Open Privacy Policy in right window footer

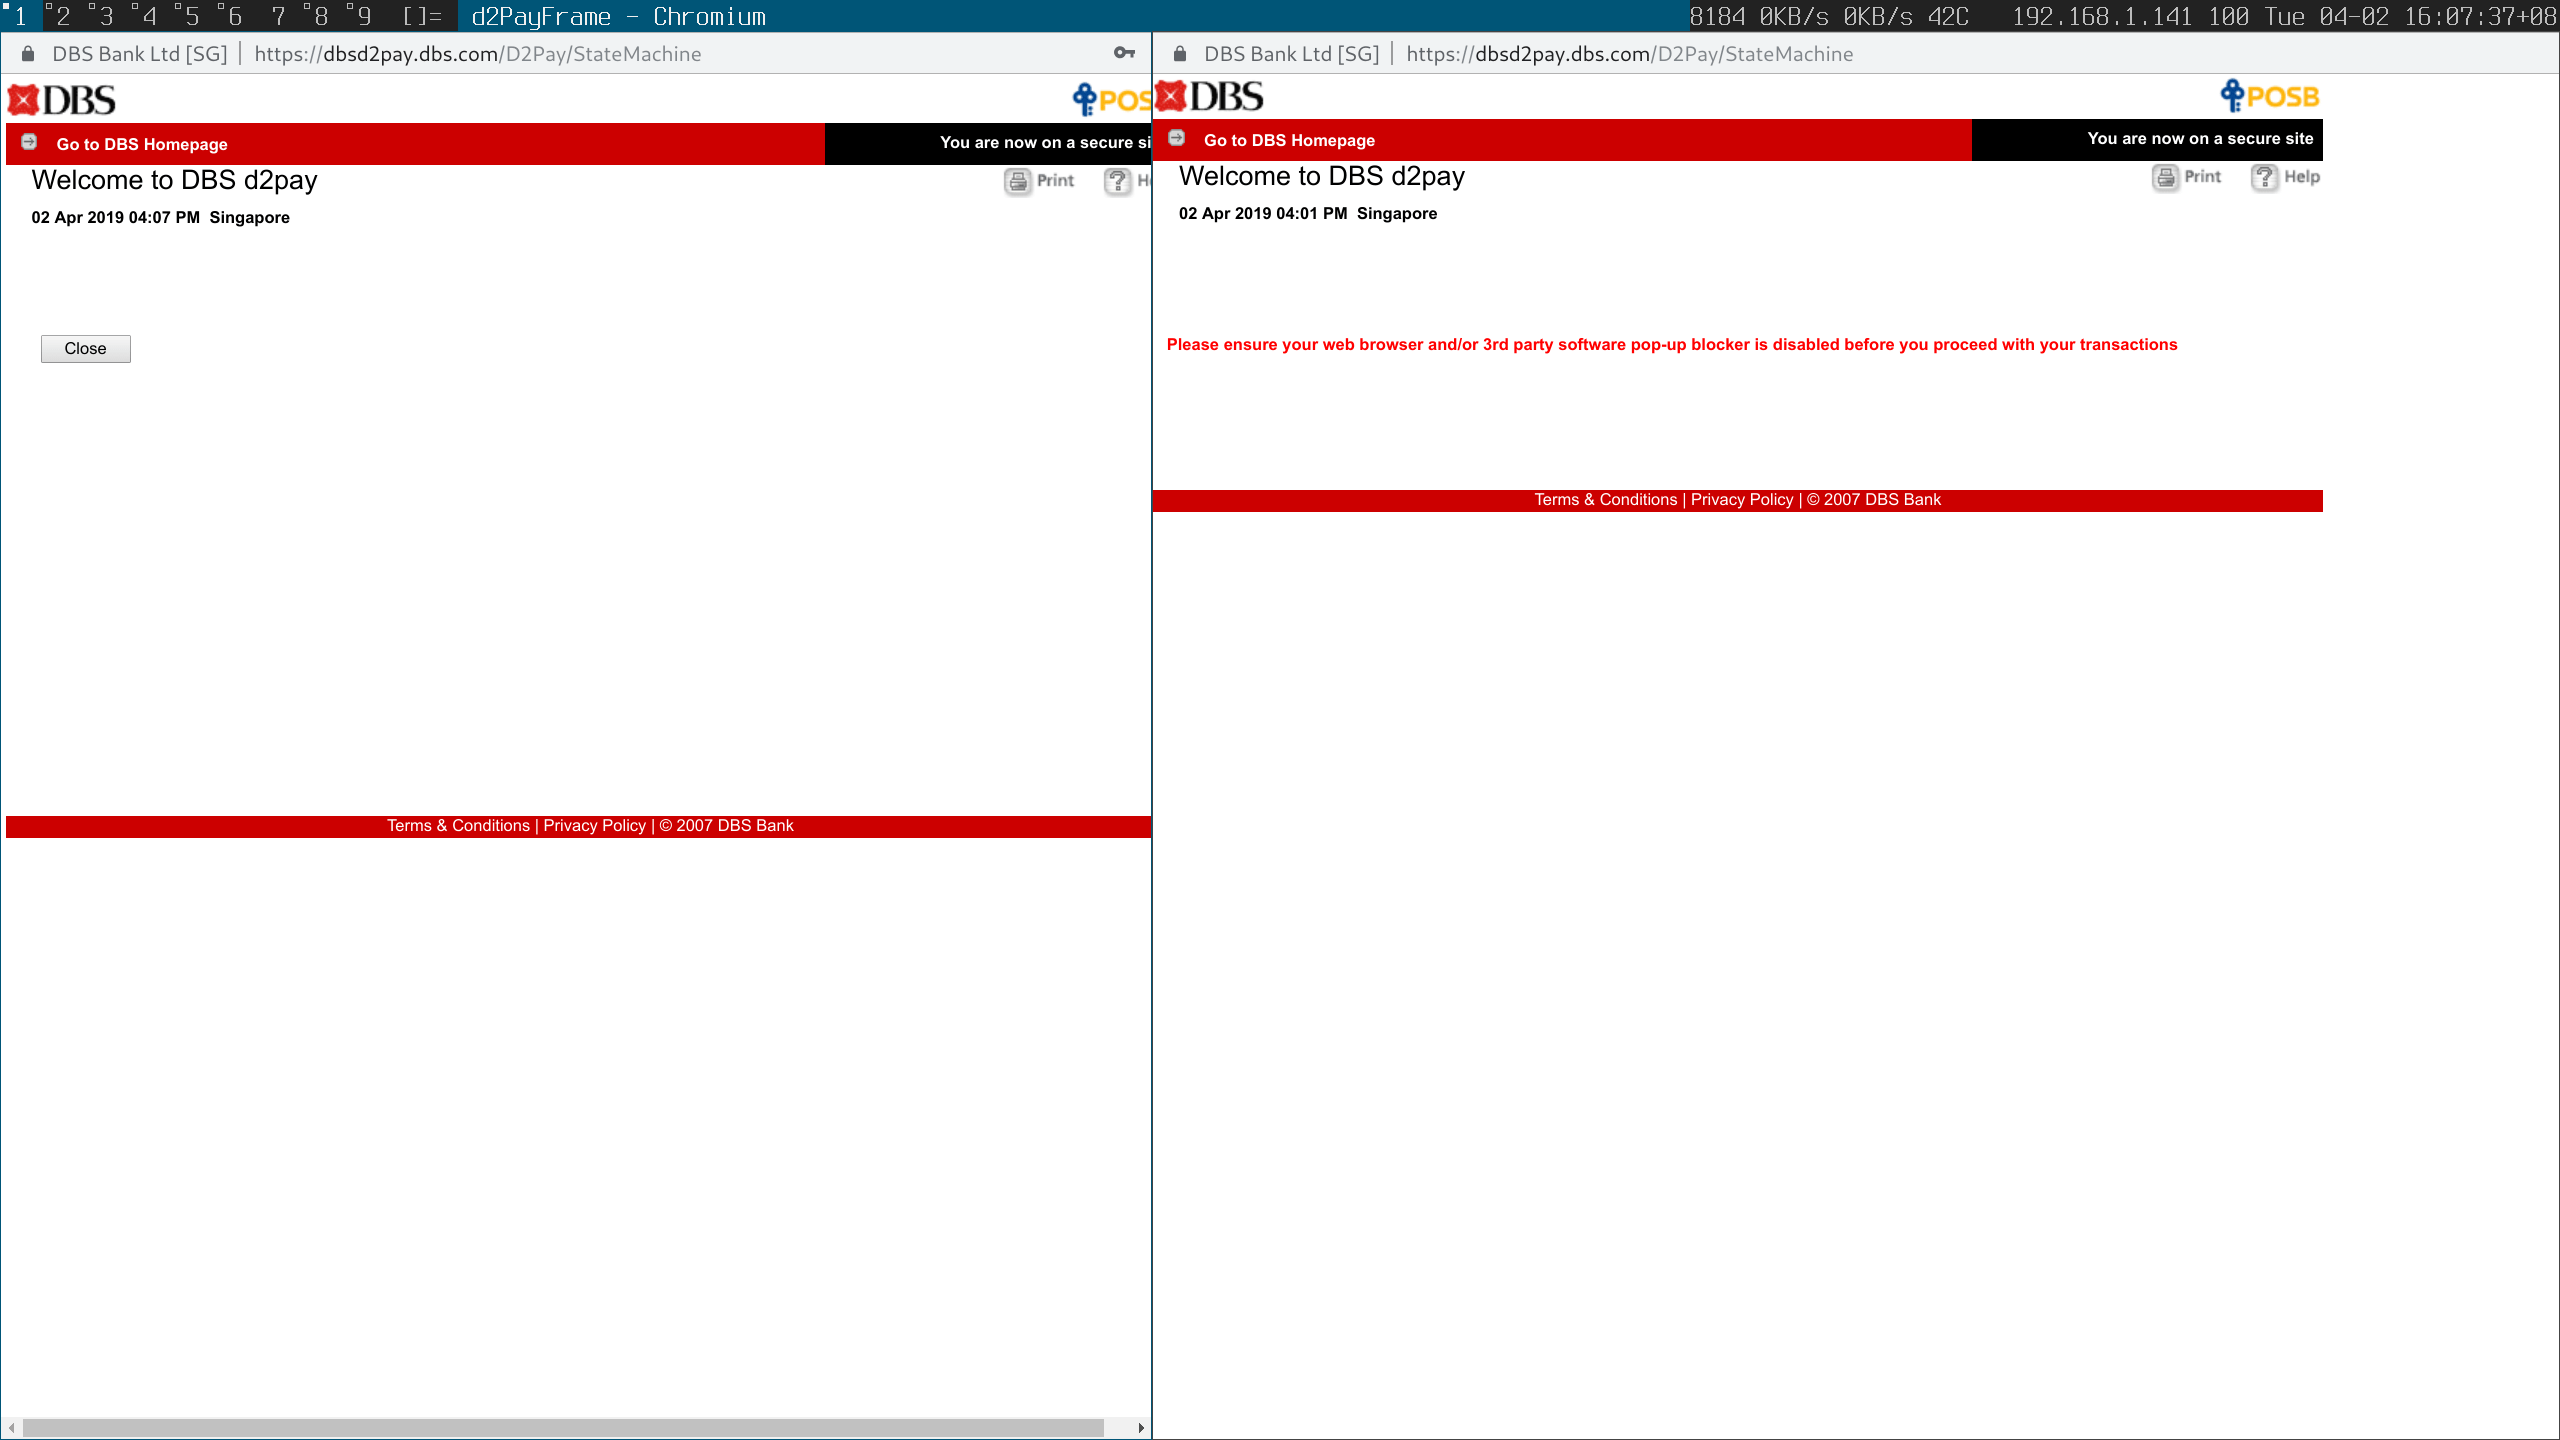pos(1742,500)
